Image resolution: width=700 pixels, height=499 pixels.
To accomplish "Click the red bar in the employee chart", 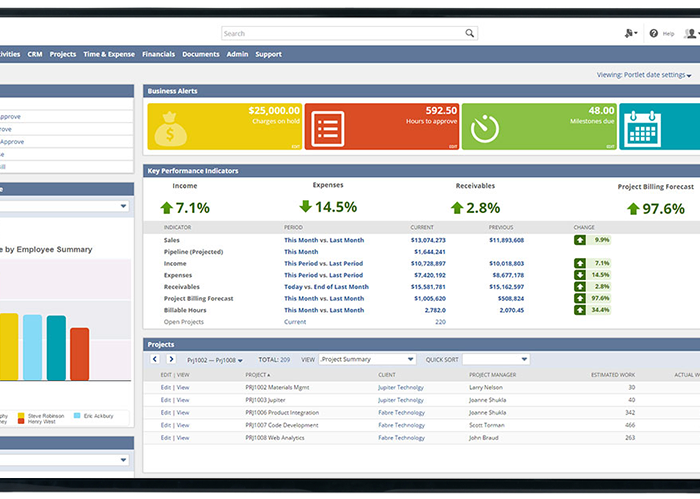I will click(x=79, y=354).
